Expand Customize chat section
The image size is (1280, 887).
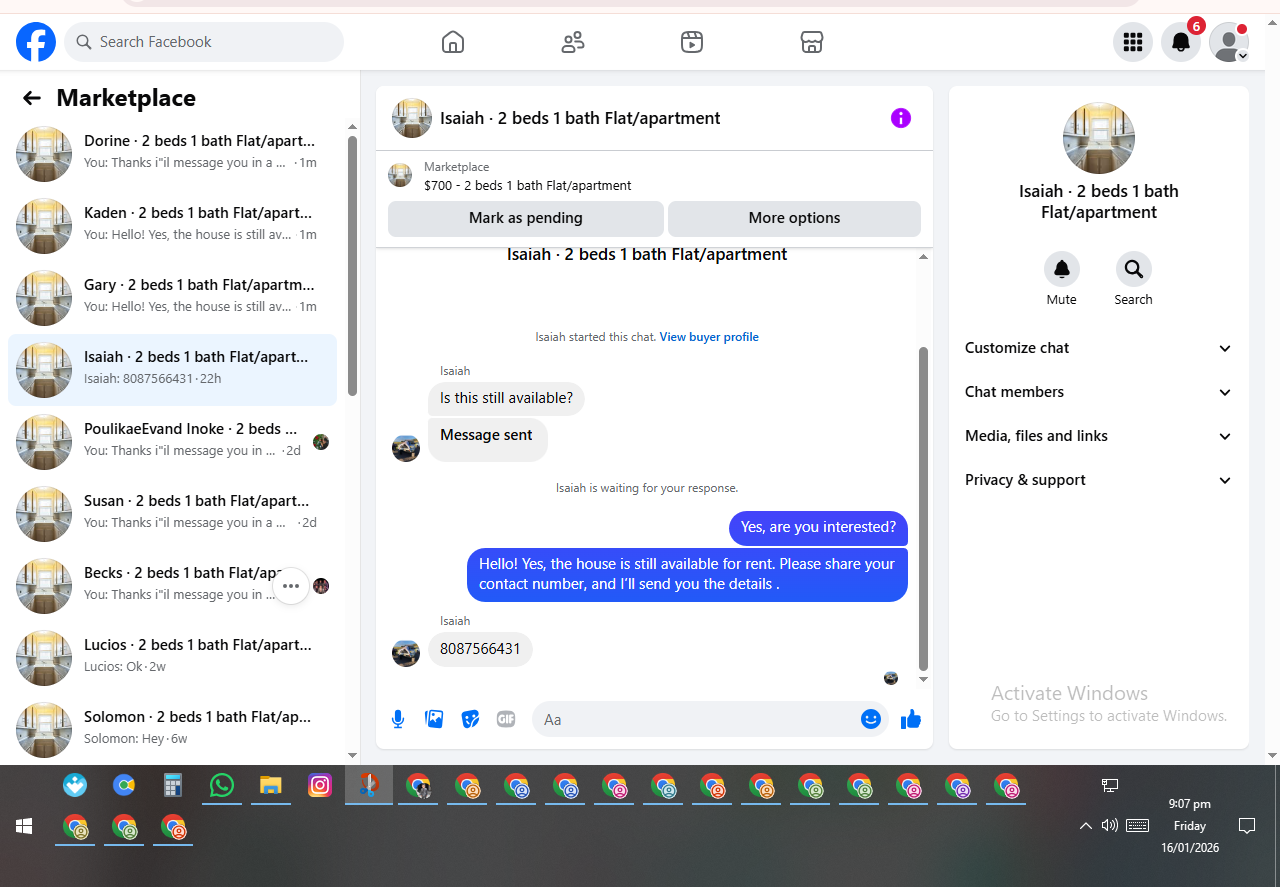pyautogui.click(x=1098, y=348)
